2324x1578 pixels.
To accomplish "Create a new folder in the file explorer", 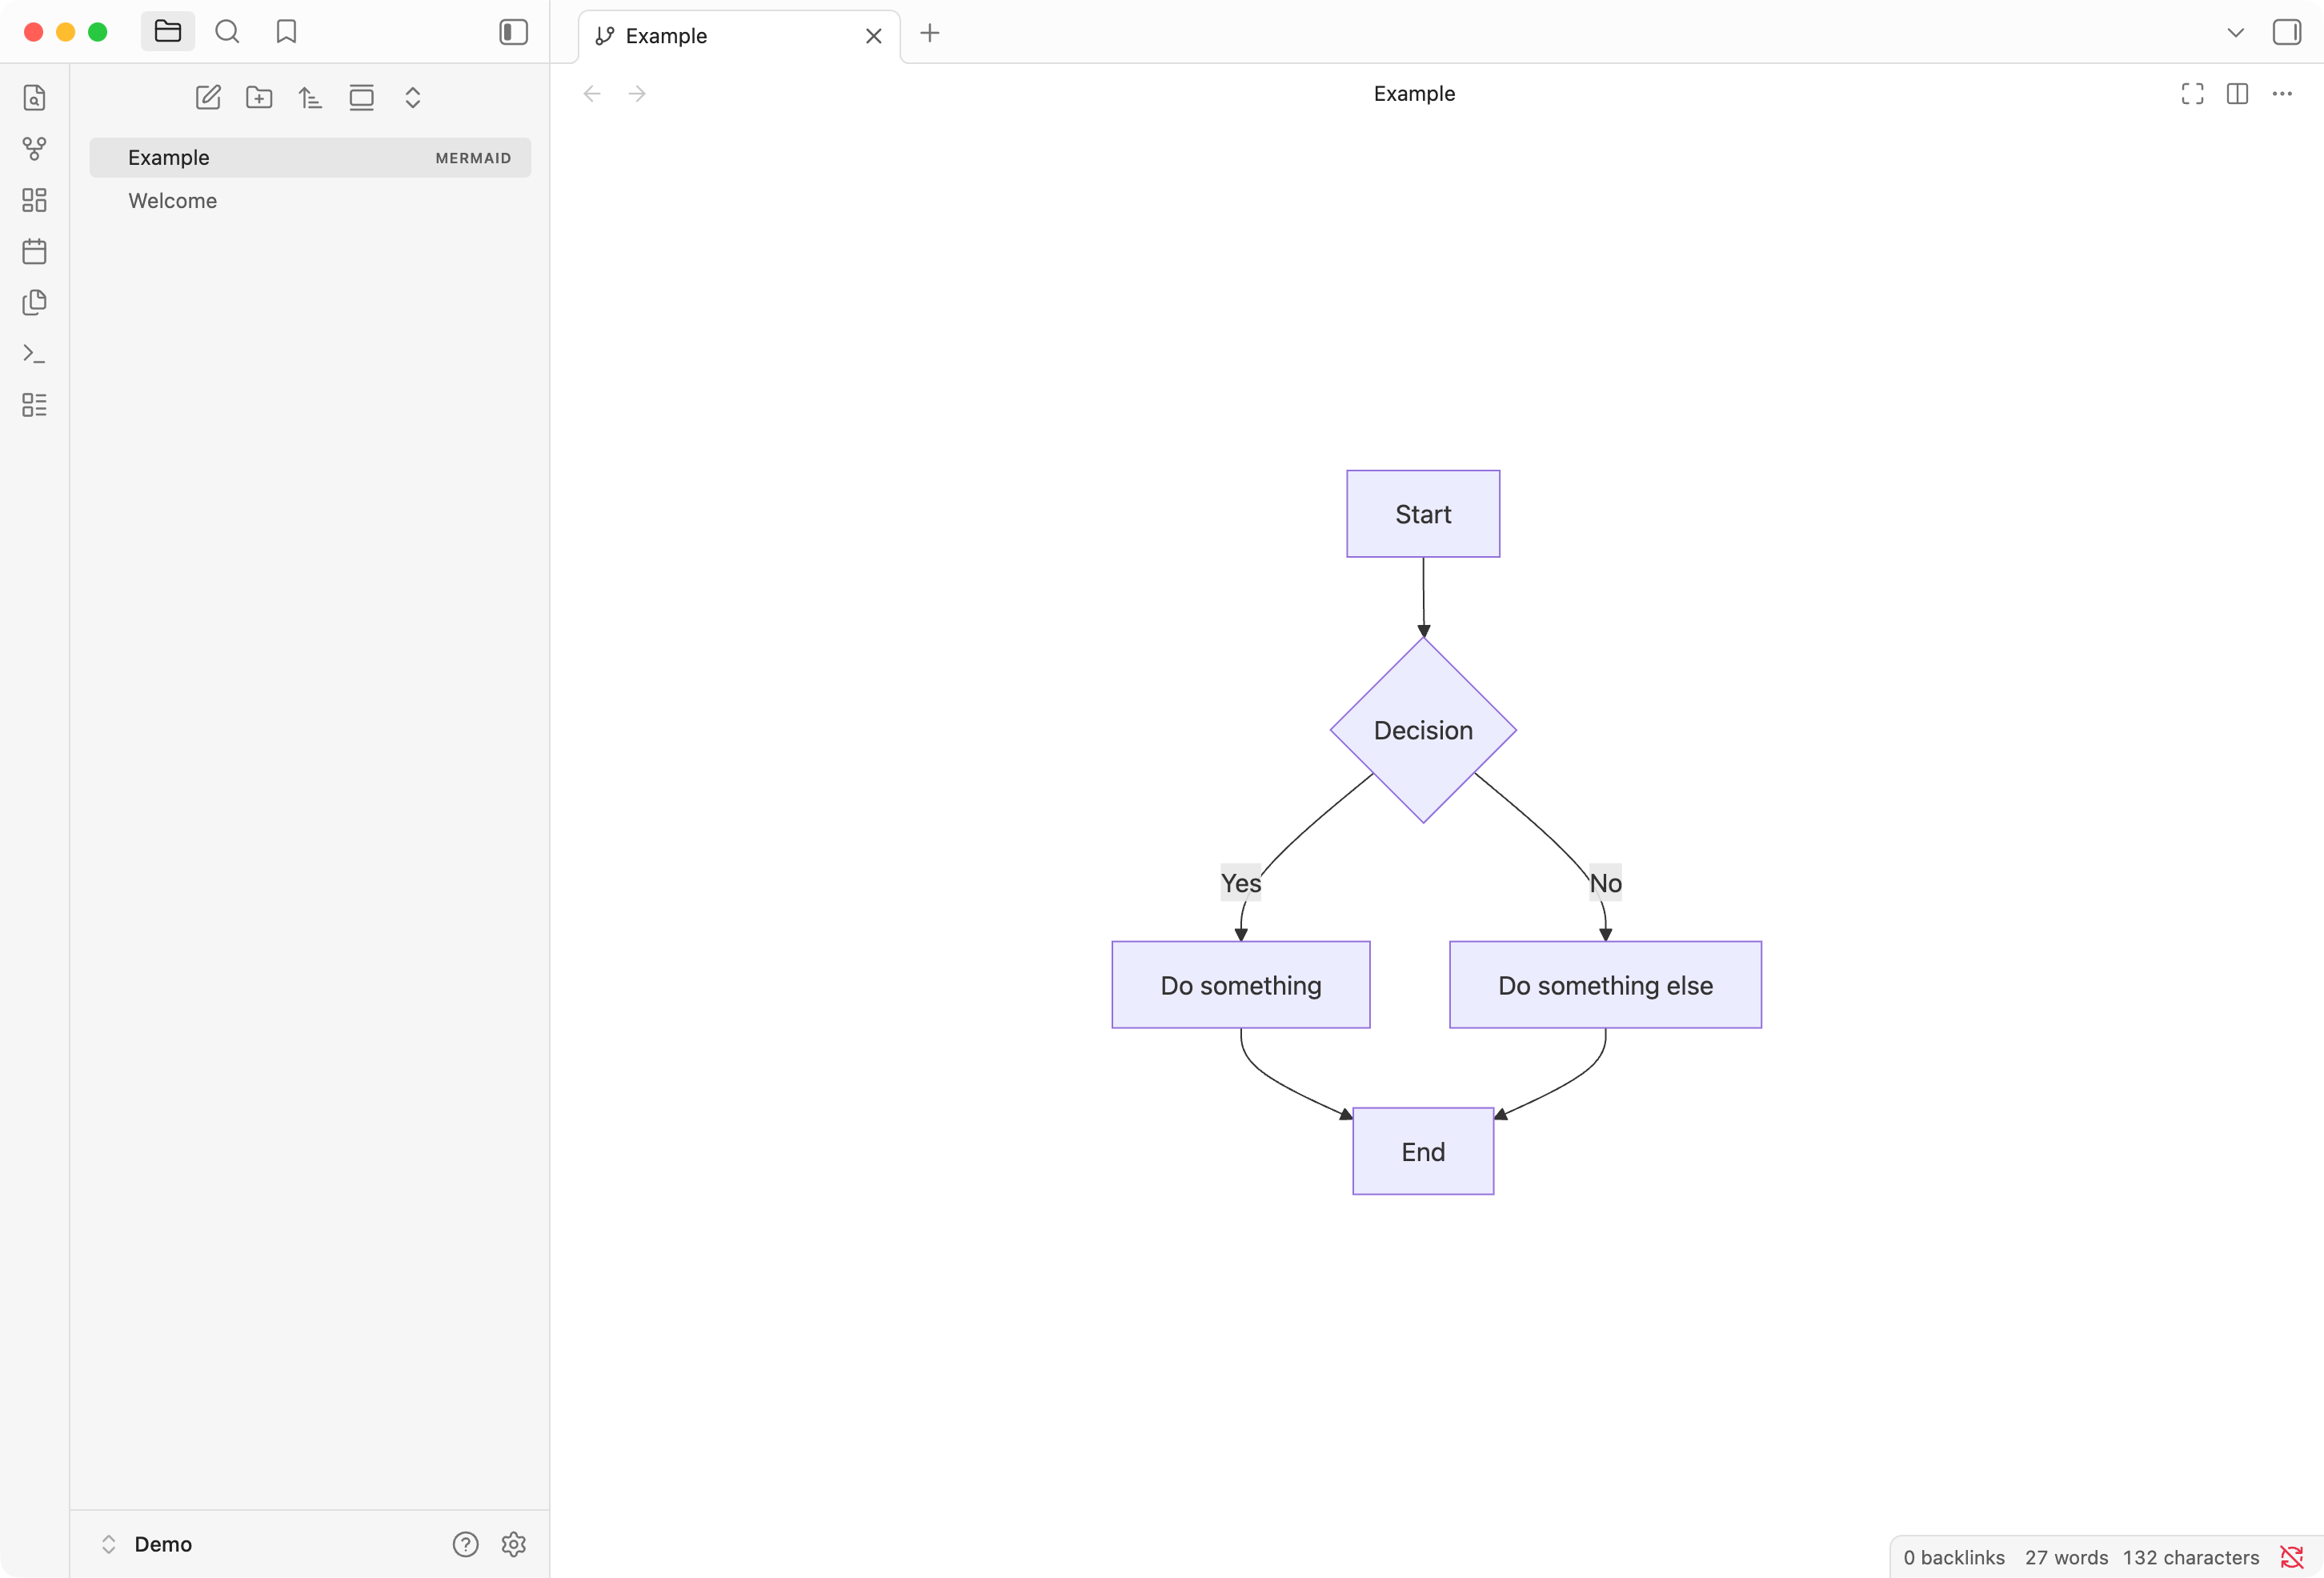I will pyautogui.click(x=259, y=98).
